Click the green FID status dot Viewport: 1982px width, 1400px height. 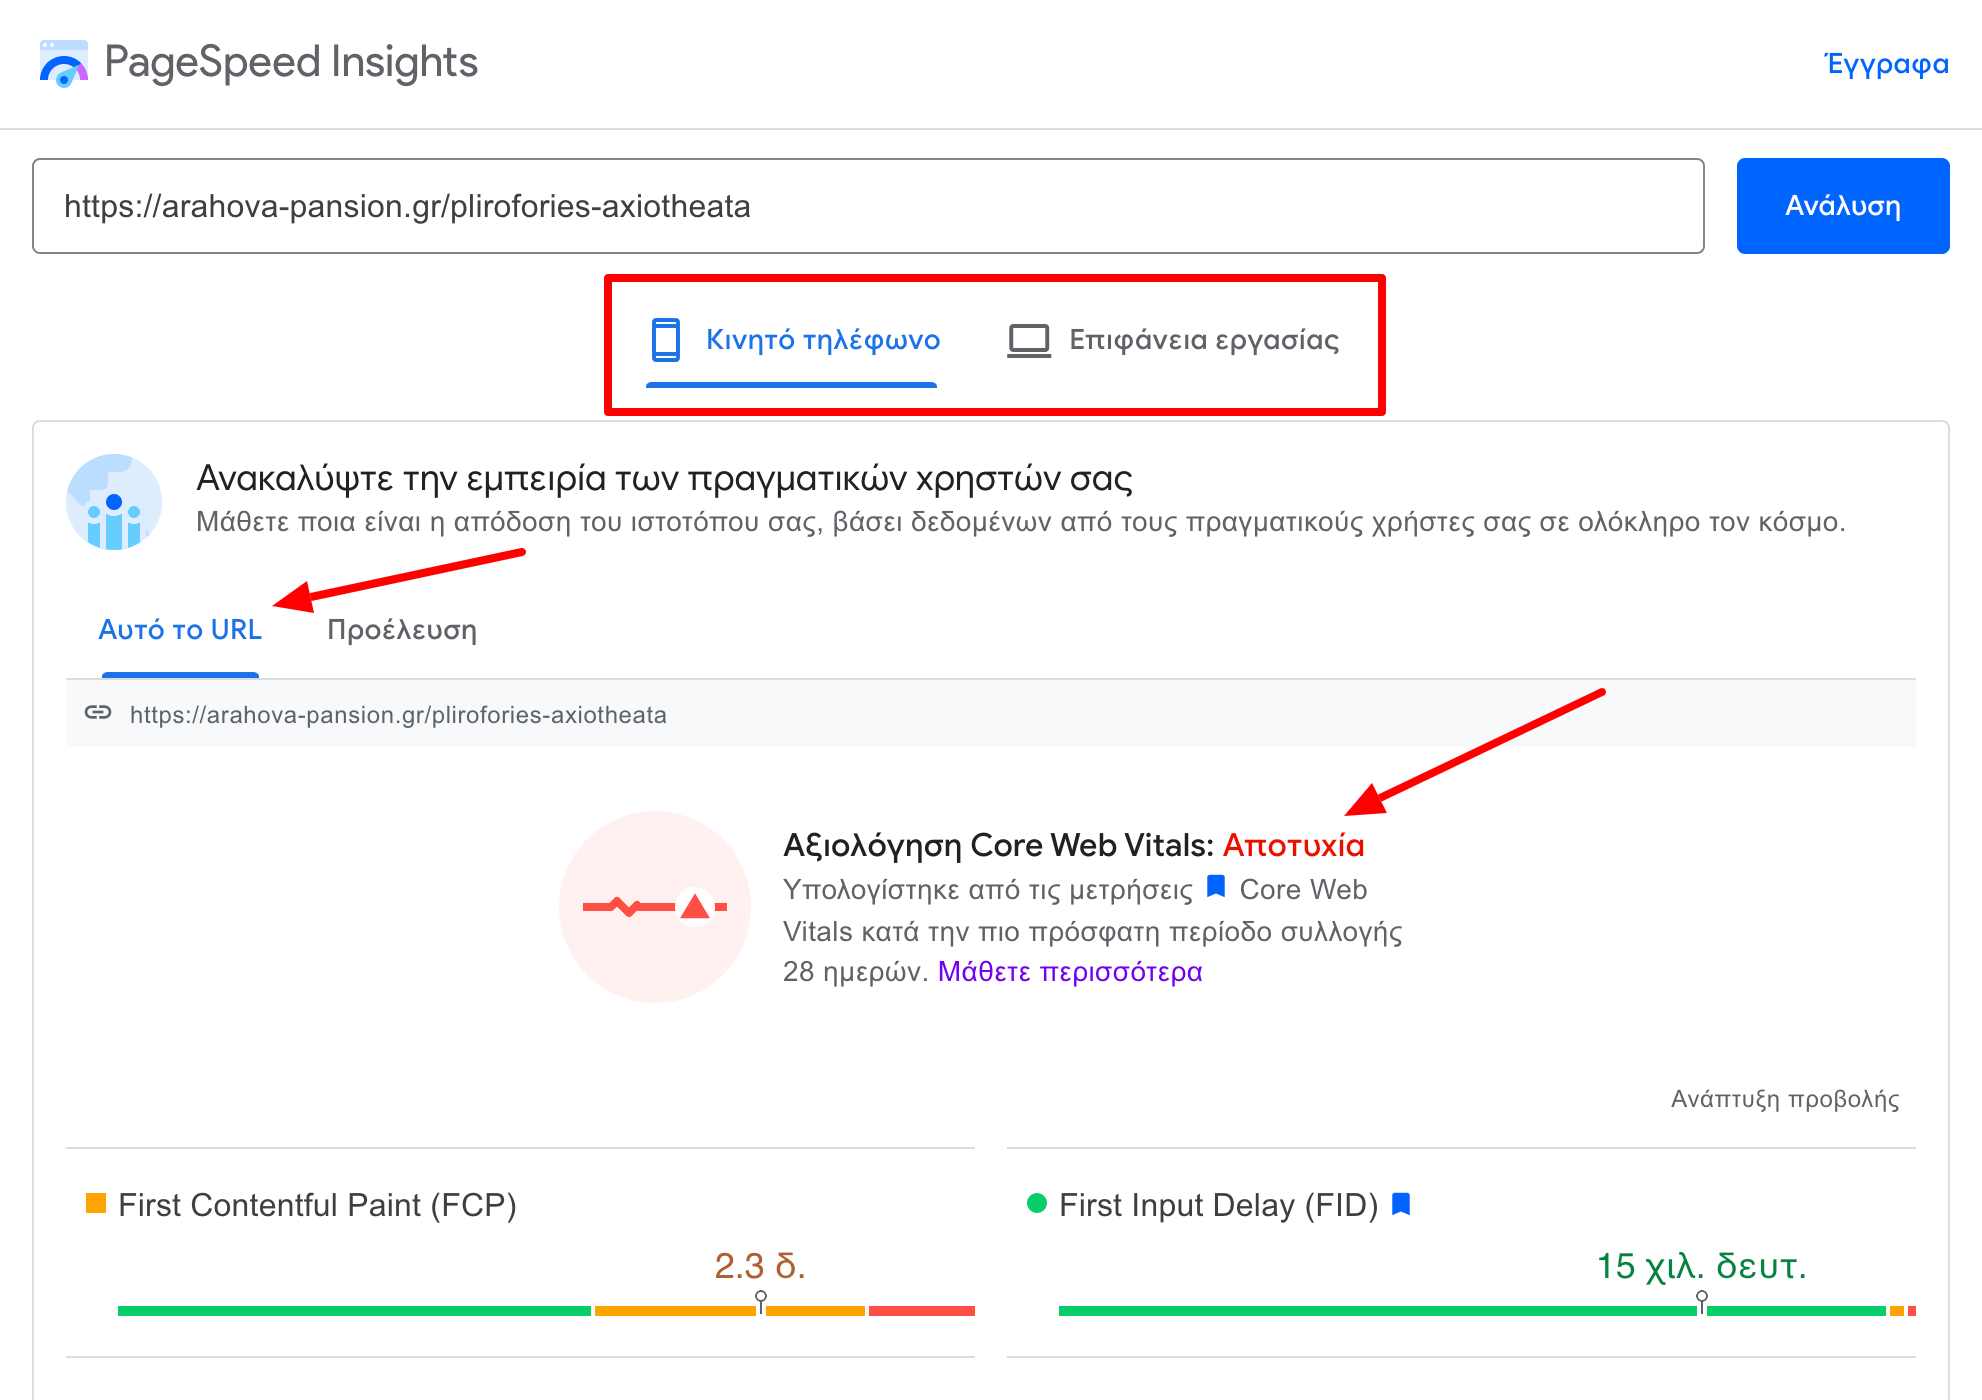1037,1203
